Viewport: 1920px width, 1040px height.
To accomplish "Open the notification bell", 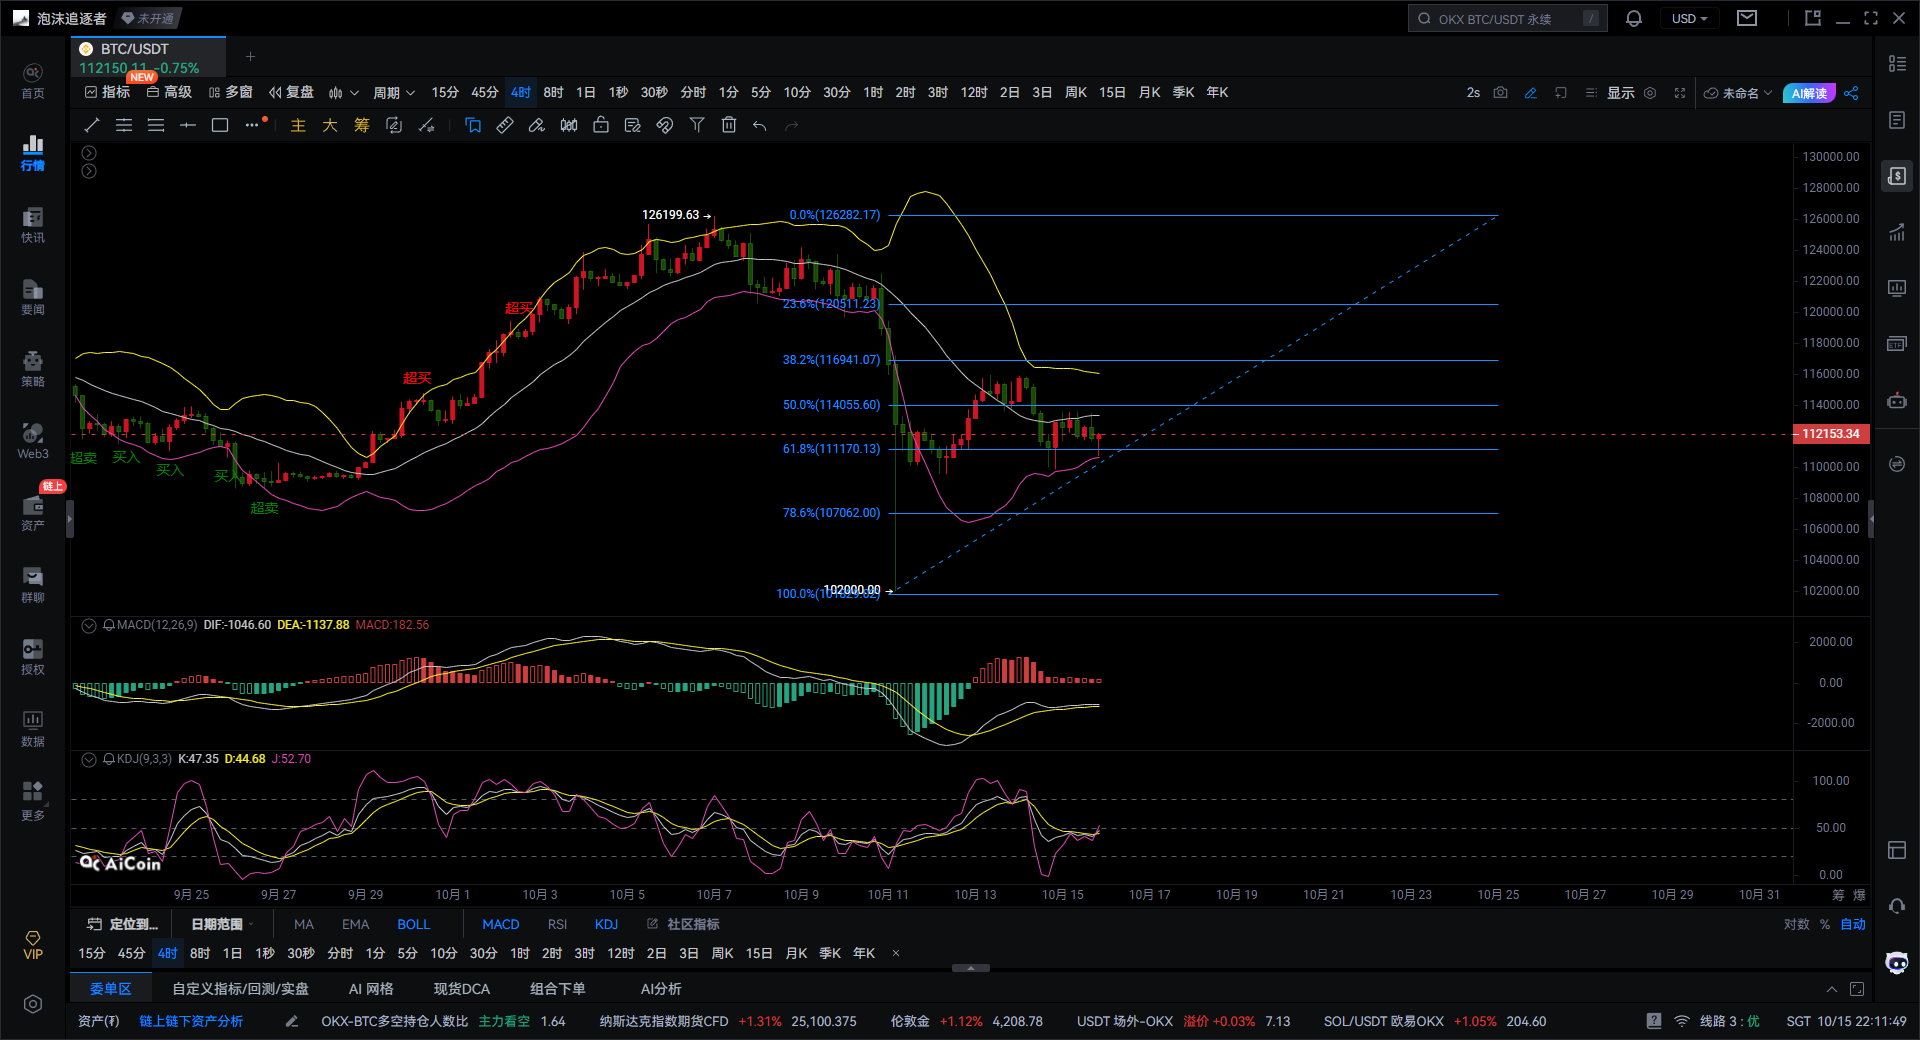I will (x=1634, y=18).
